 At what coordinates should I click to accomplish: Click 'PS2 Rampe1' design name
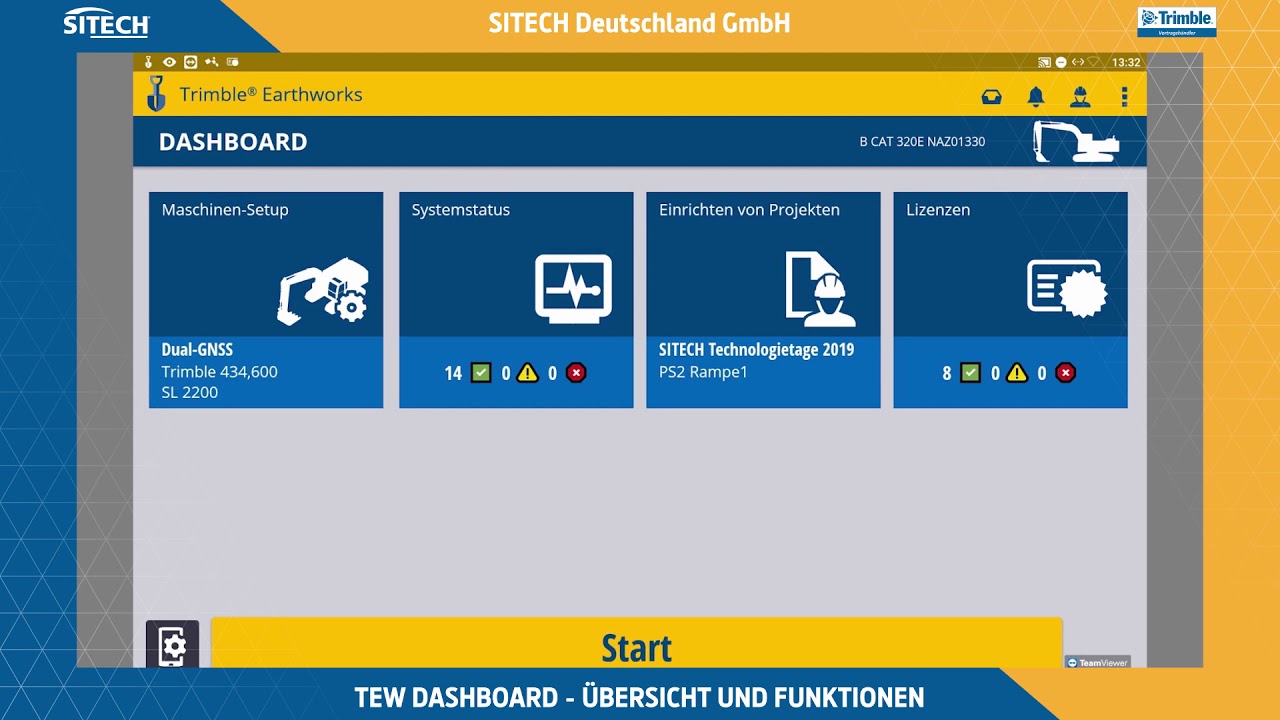pyautogui.click(x=703, y=372)
